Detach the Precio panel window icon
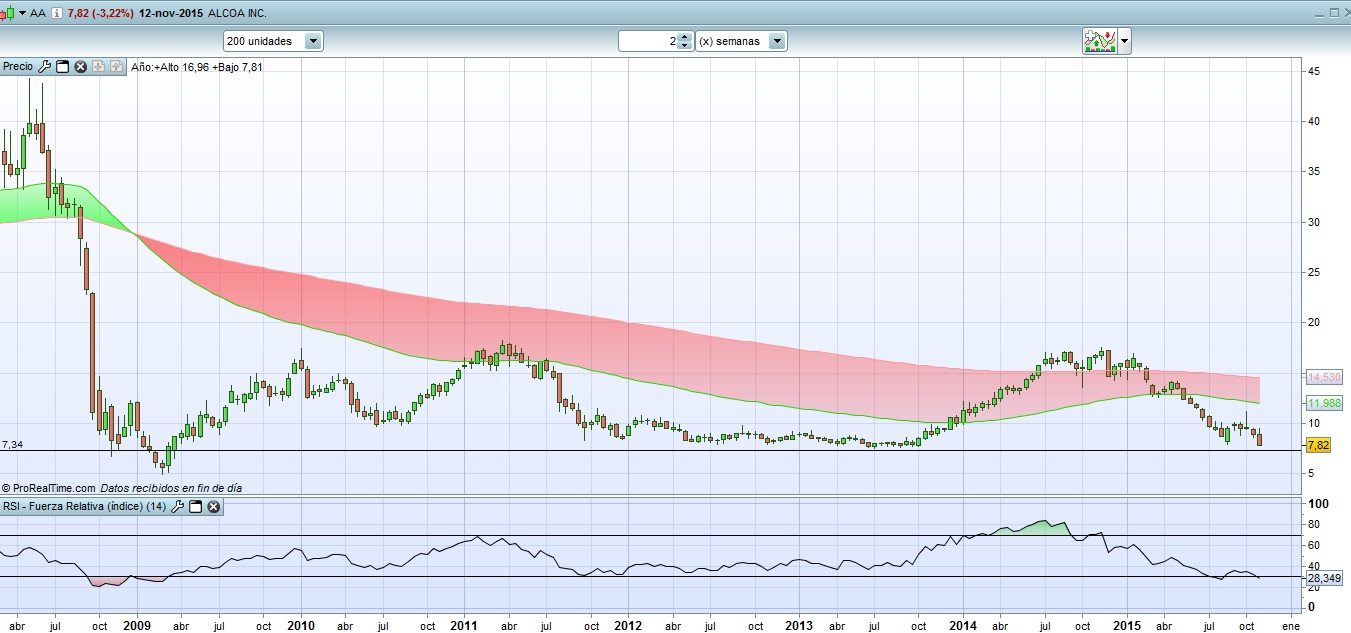The height and width of the screenshot is (633, 1351). (x=62, y=67)
